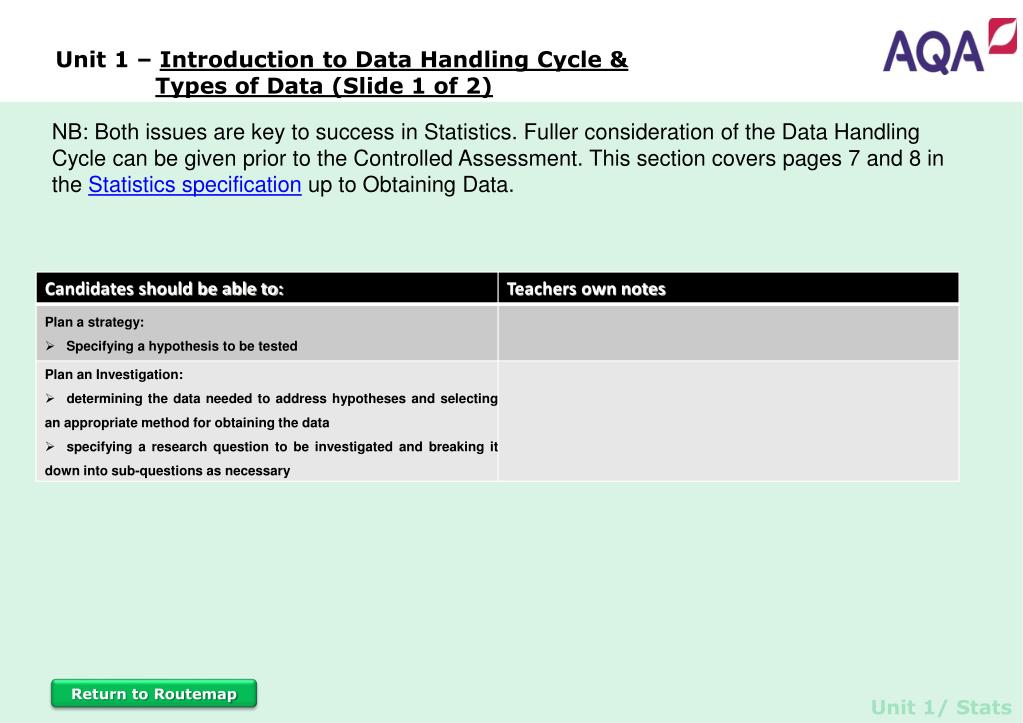Click the down into sub-questions as necessary line
The height and width of the screenshot is (723, 1023).
pyautogui.click(x=167, y=471)
